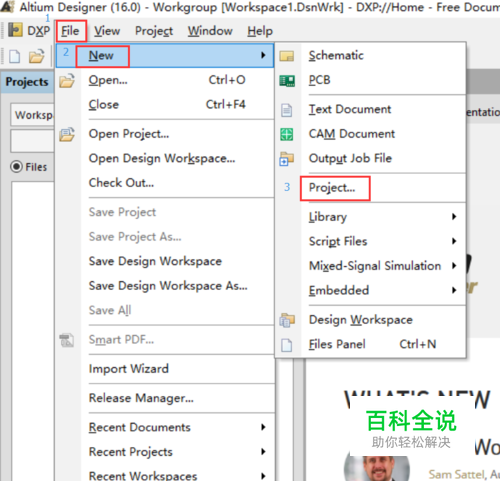500x481 pixels.
Task: Select the Files radio button
Action: [x=16, y=166]
